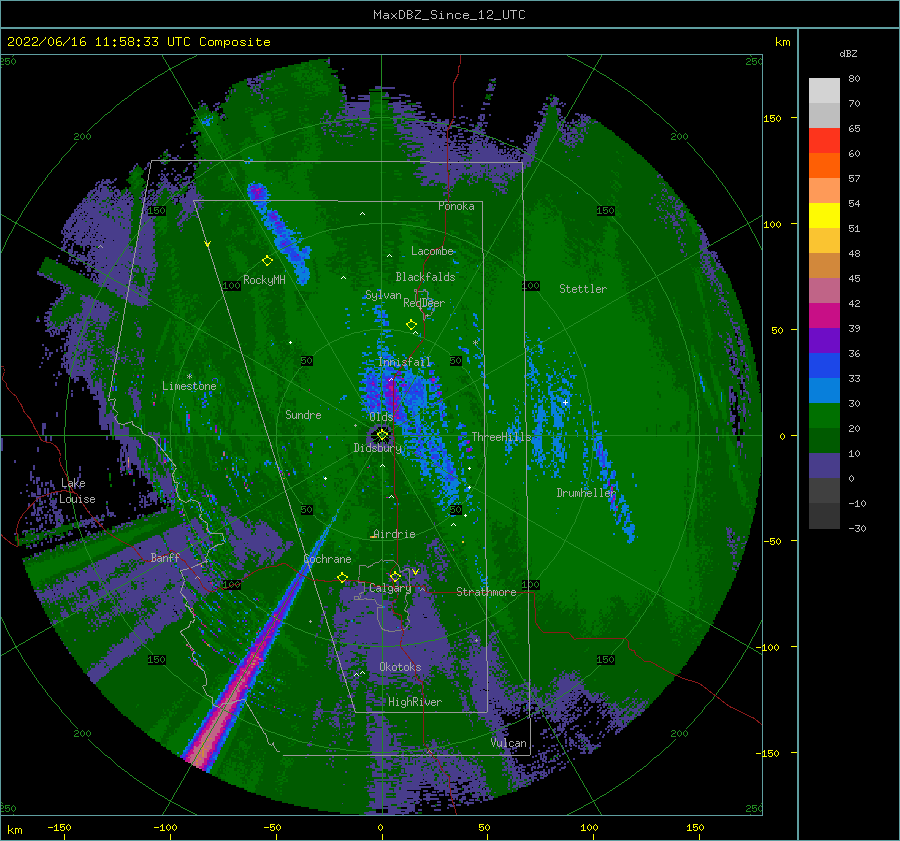The width and height of the screenshot is (900, 841).
Task: Click the yellow Y marker northeast of Calgary
Action: tap(415, 572)
